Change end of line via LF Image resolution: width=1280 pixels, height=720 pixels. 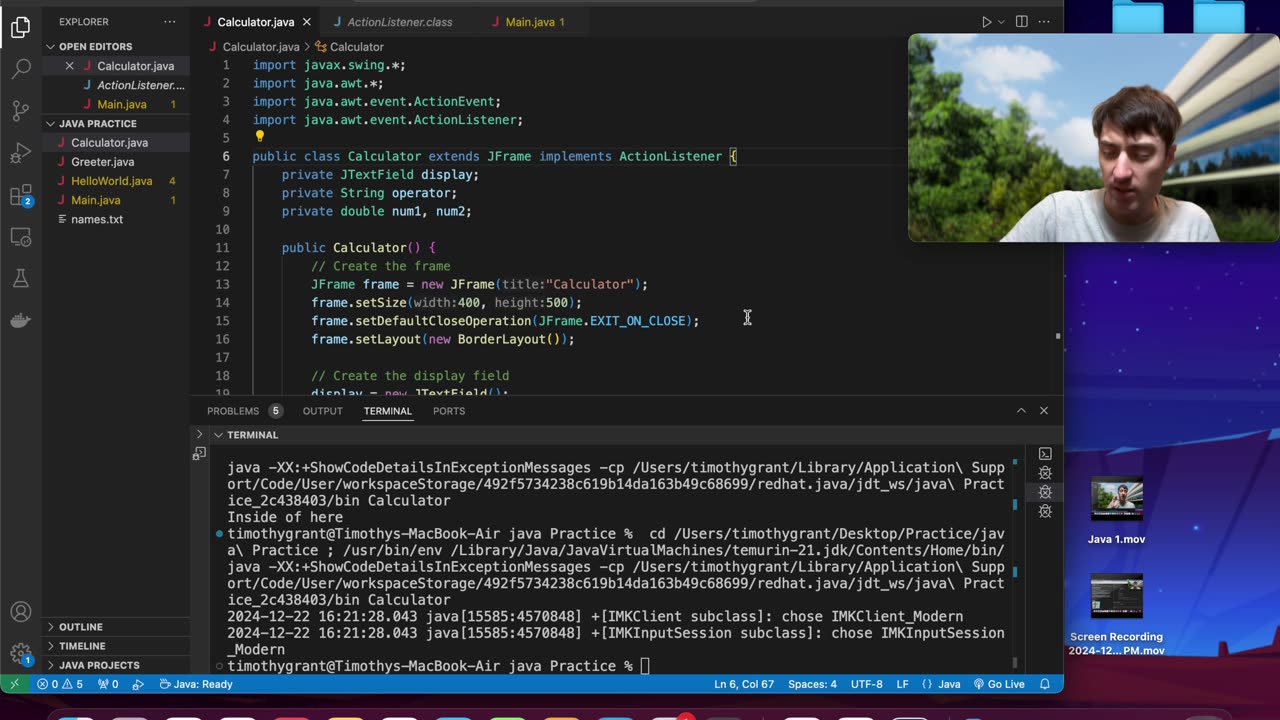tap(903, 684)
